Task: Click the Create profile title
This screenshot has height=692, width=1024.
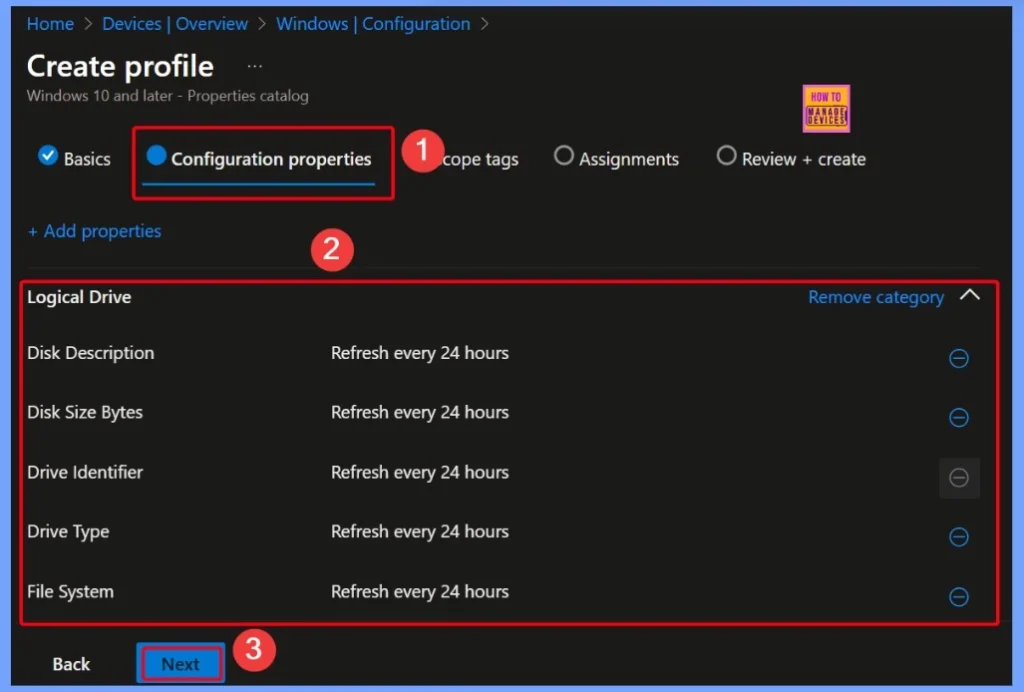Action: click(x=120, y=66)
